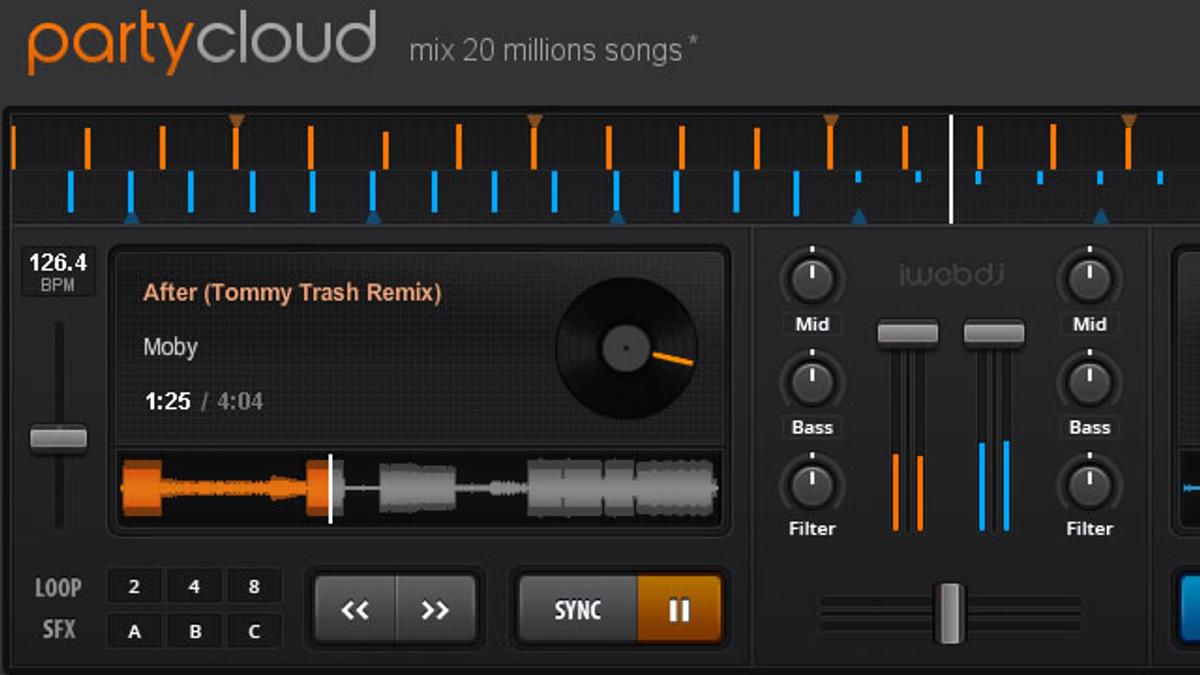Image resolution: width=1200 pixels, height=675 pixels.
Task: Activate the 8-beat loop button
Action: pyautogui.click(x=254, y=587)
